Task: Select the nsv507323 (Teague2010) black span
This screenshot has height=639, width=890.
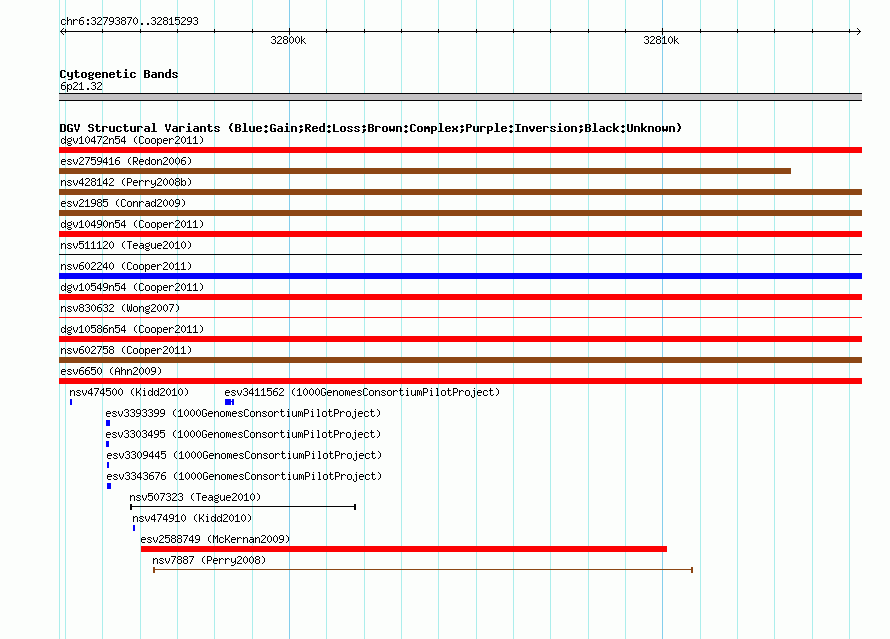Action: (x=243, y=507)
